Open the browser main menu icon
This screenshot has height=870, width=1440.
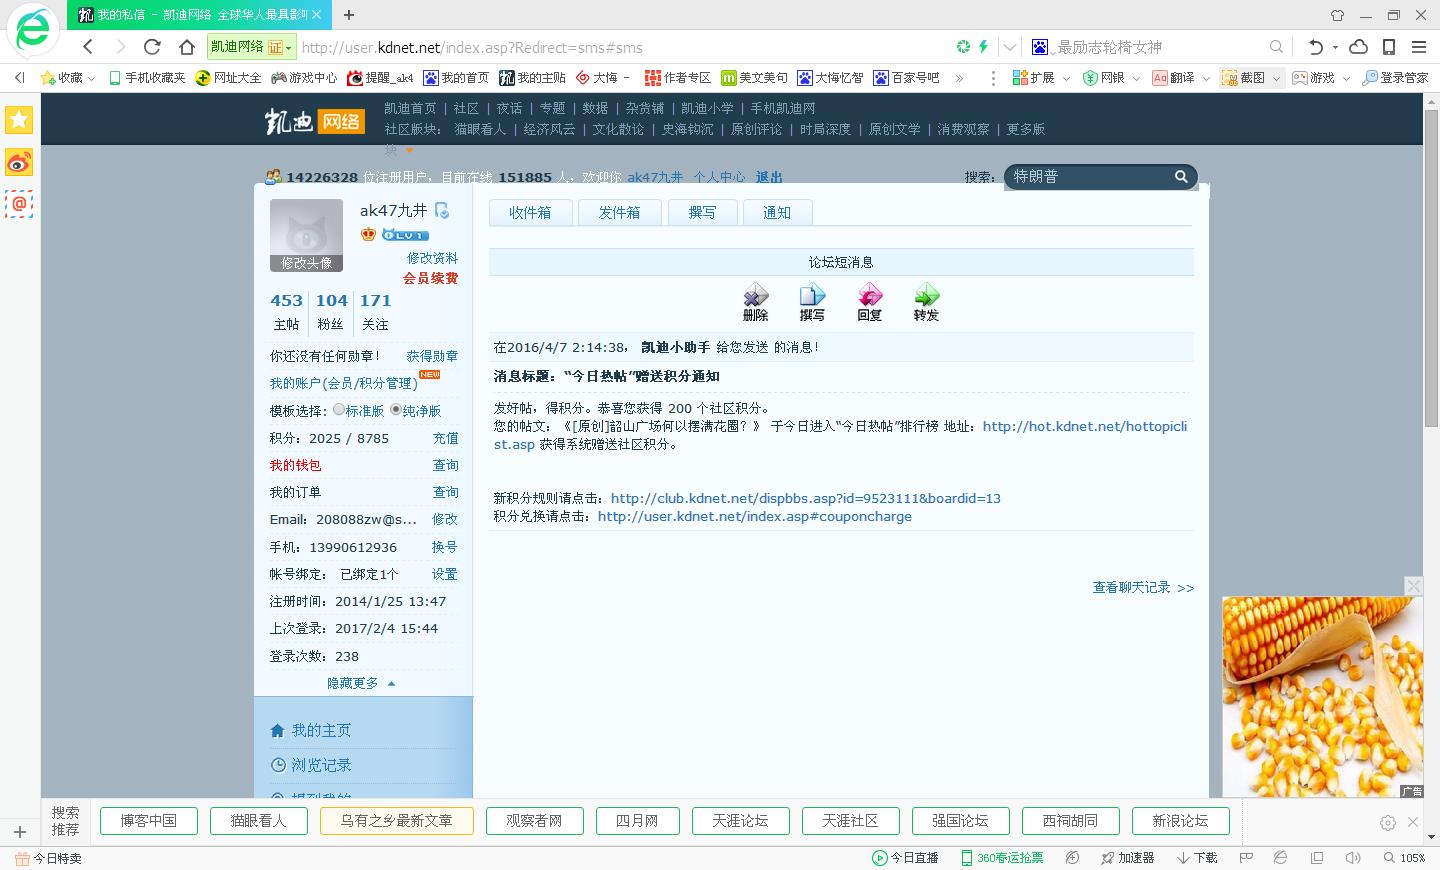coord(1418,47)
